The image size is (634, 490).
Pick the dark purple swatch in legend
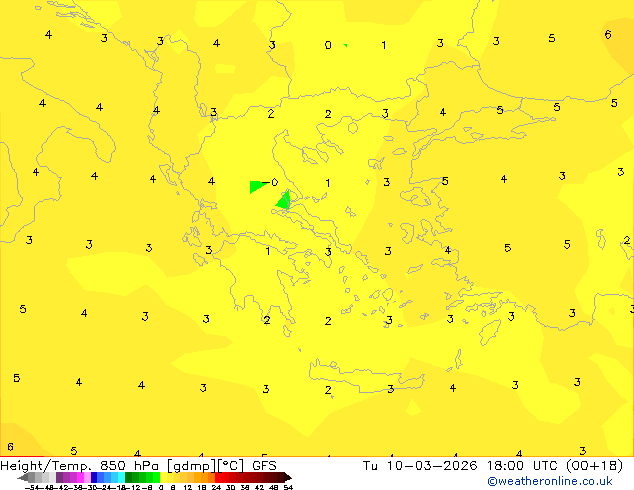click(59, 477)
